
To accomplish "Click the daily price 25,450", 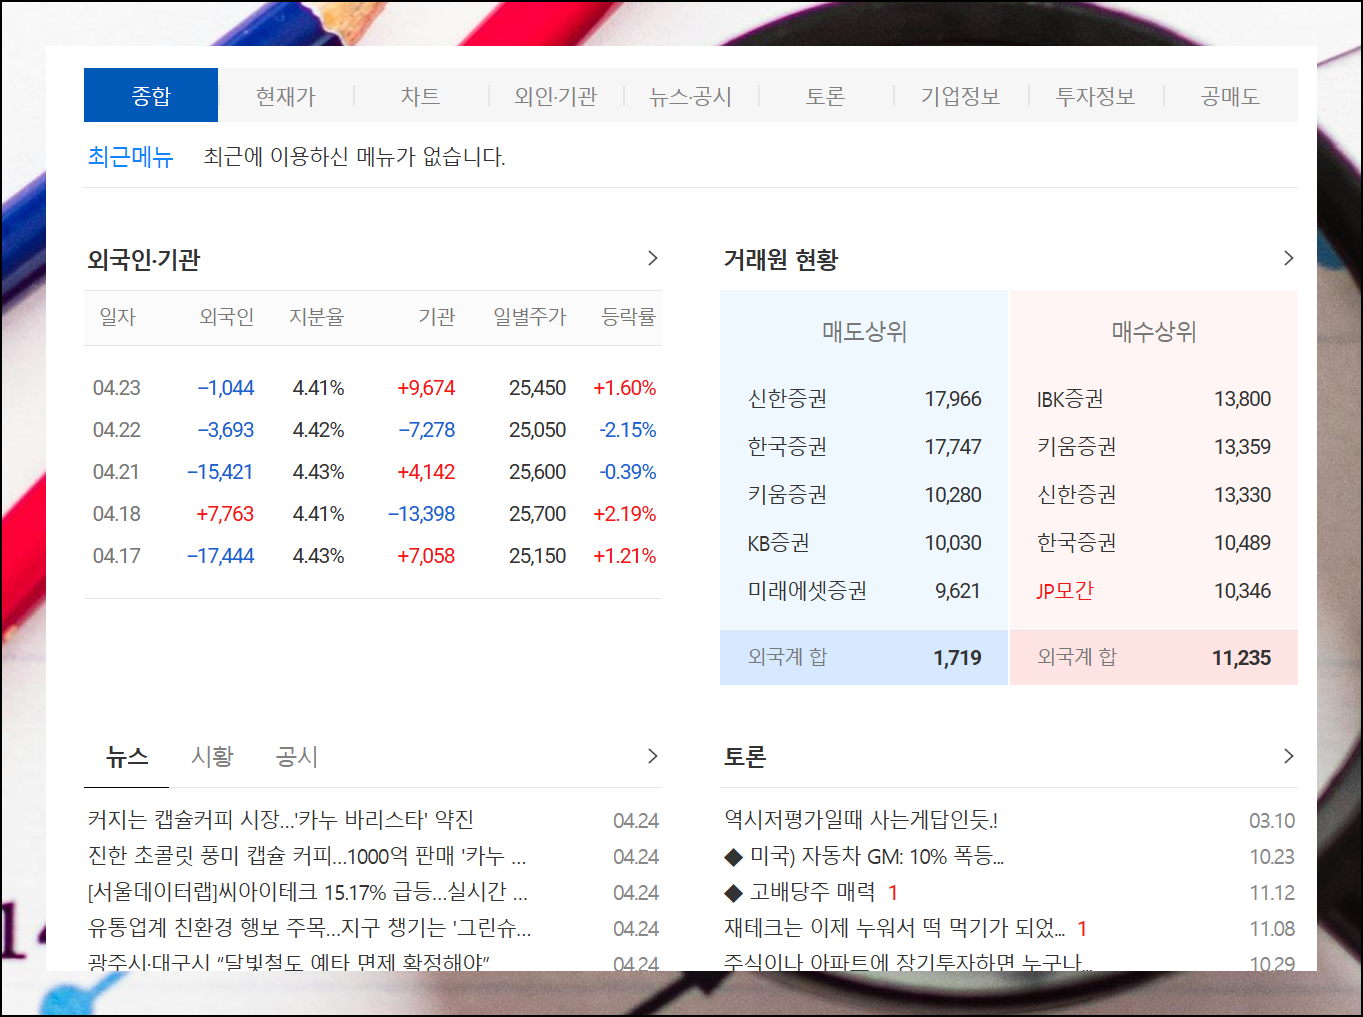I will coord(538,388).
